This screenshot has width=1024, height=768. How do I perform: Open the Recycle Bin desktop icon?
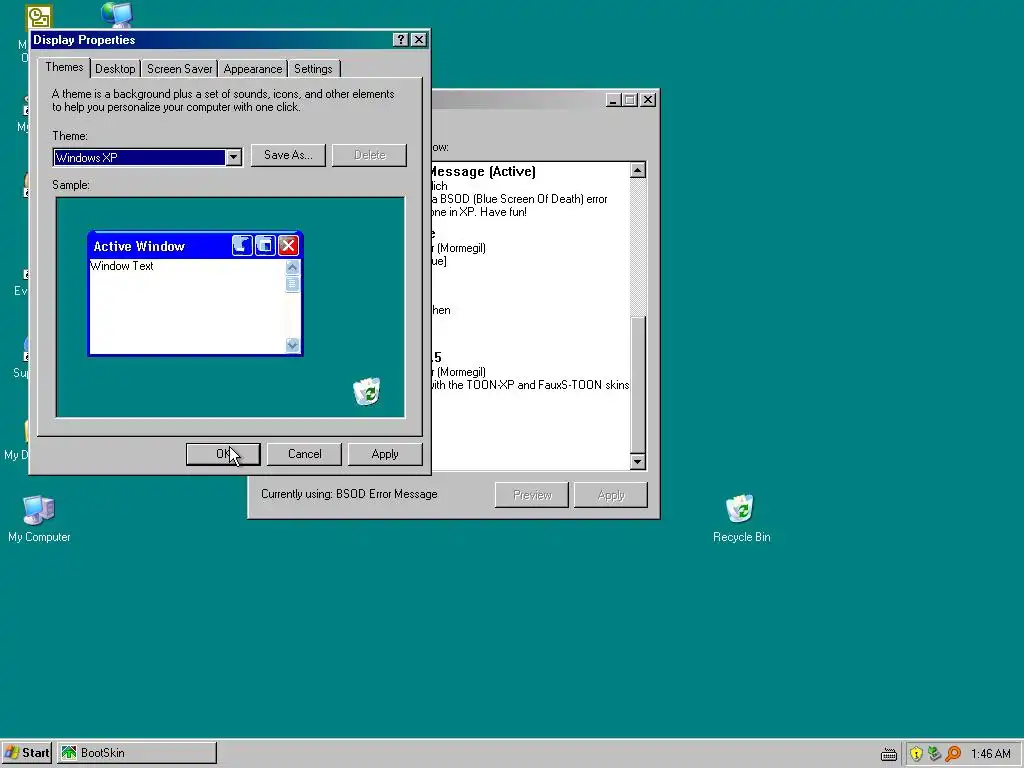(x=741, y=519)
